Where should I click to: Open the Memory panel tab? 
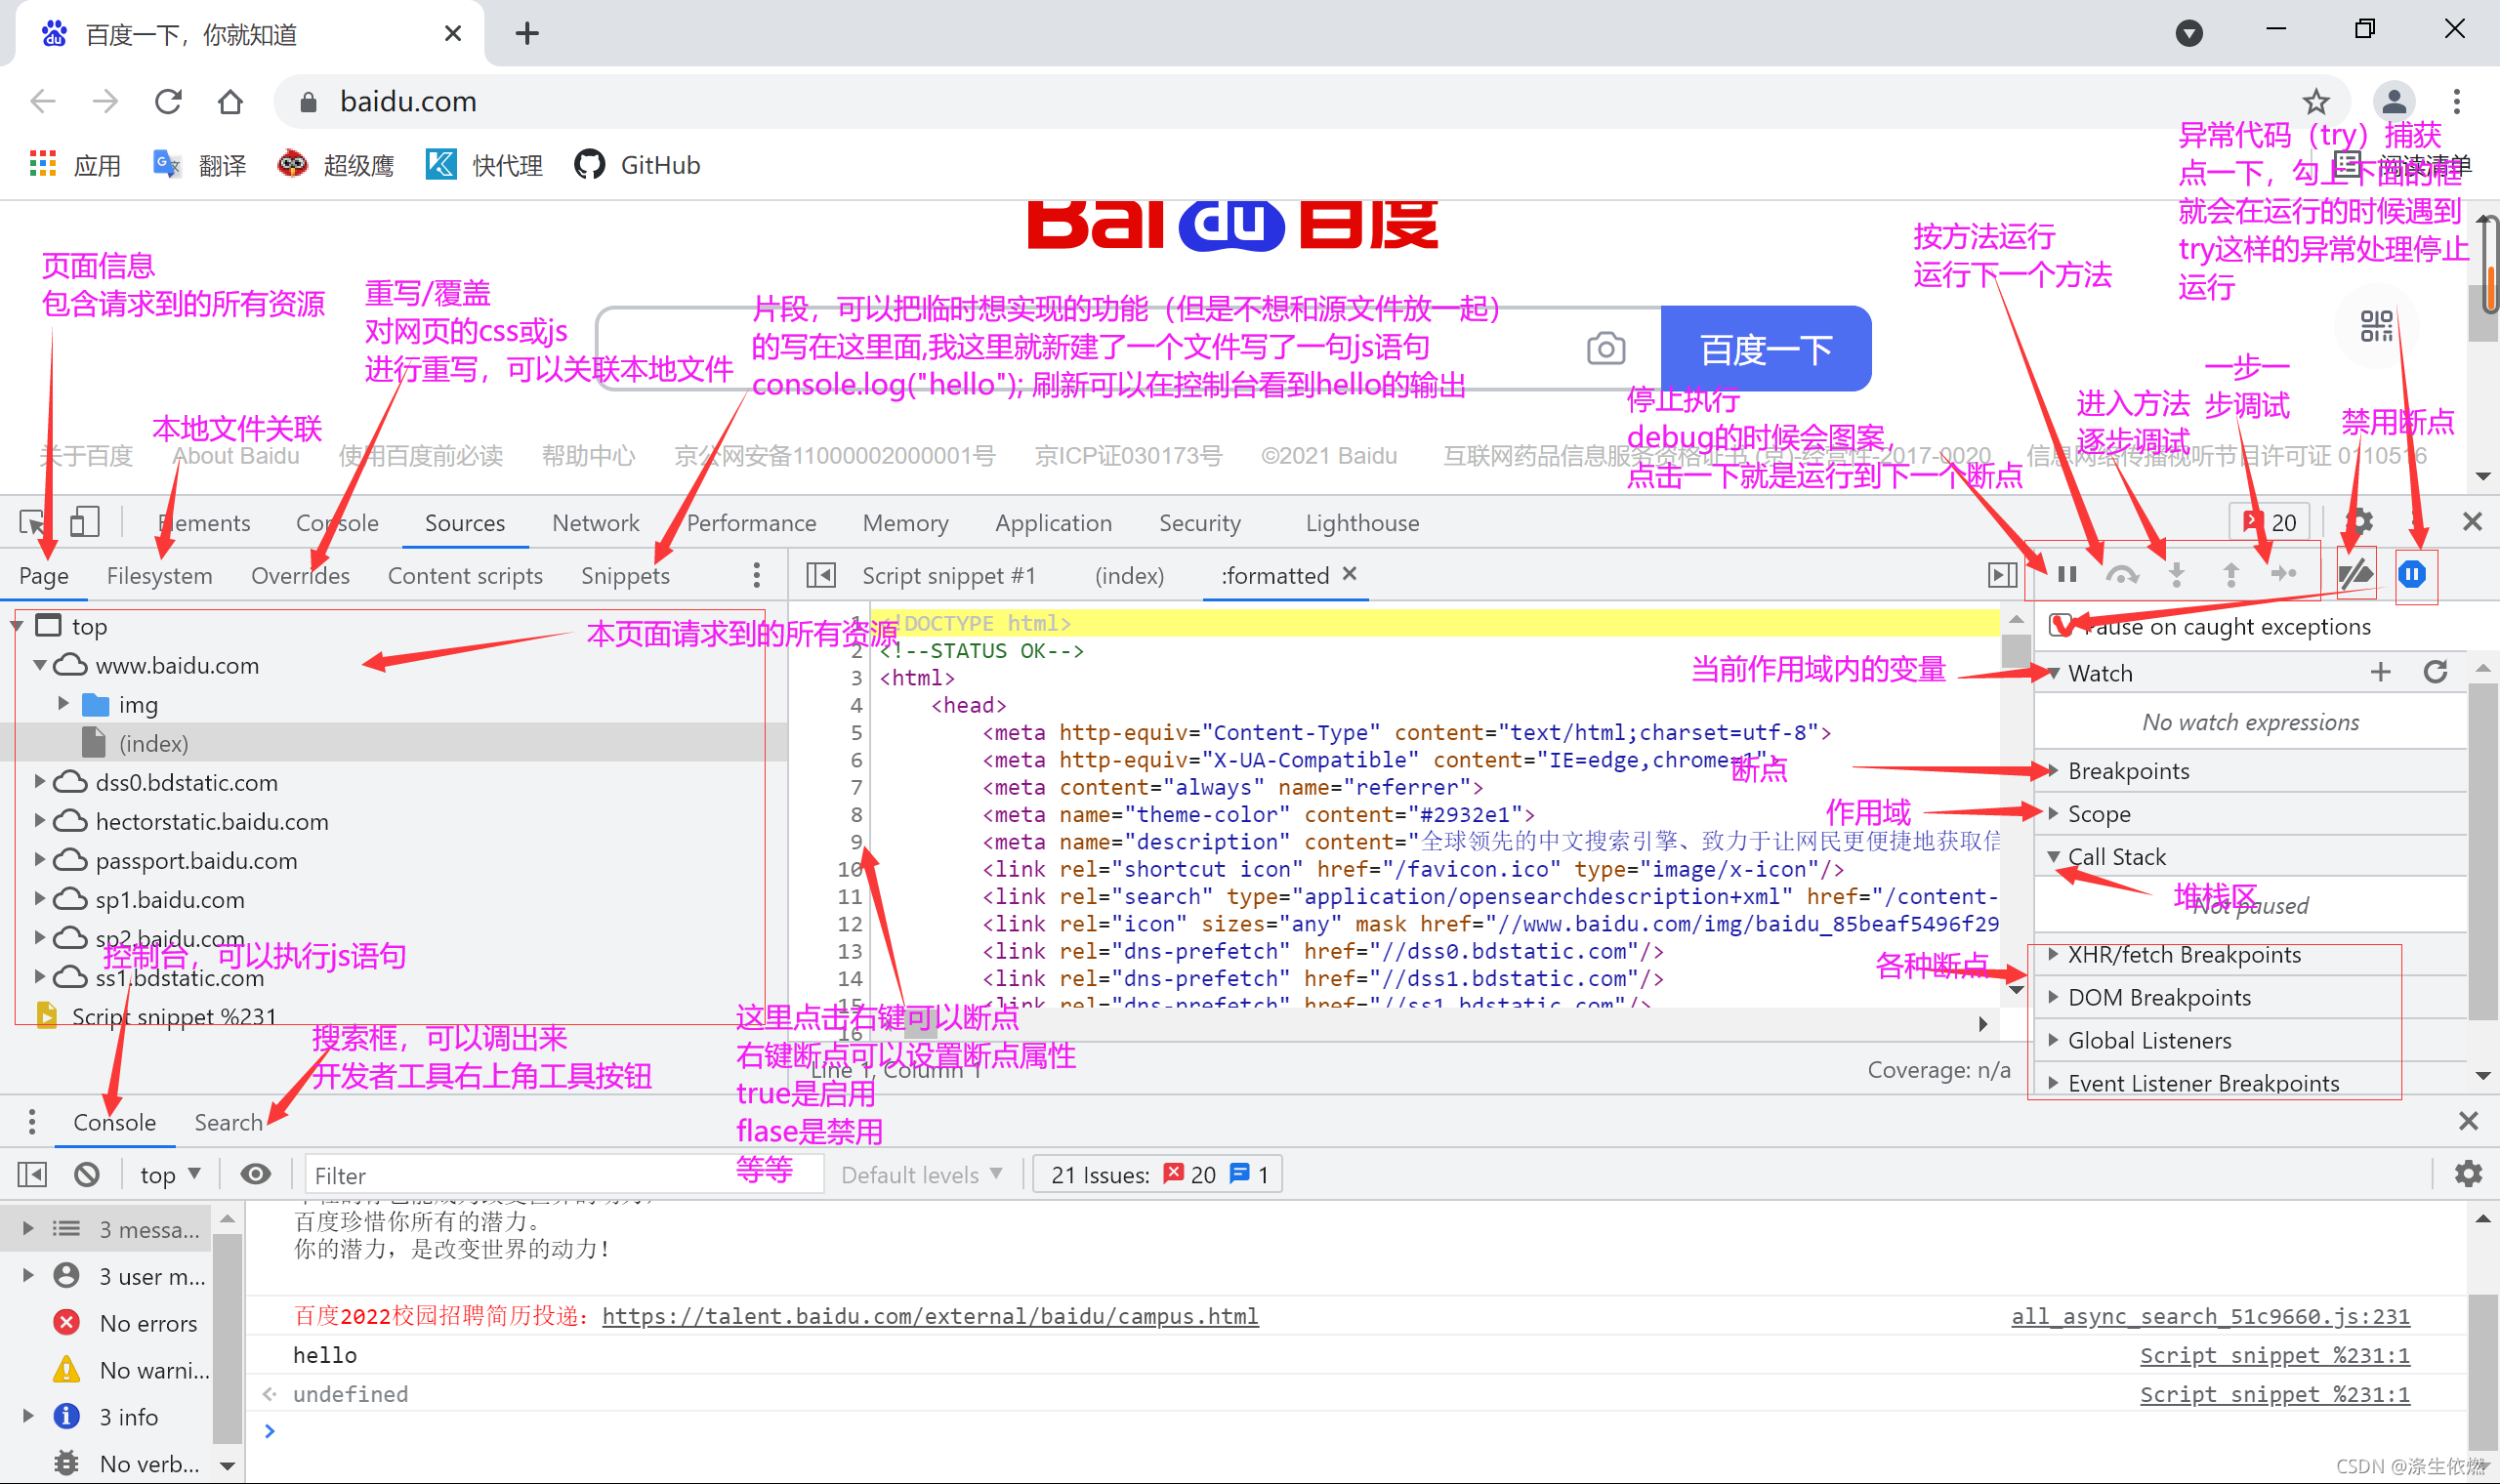(x=906, y=523)
